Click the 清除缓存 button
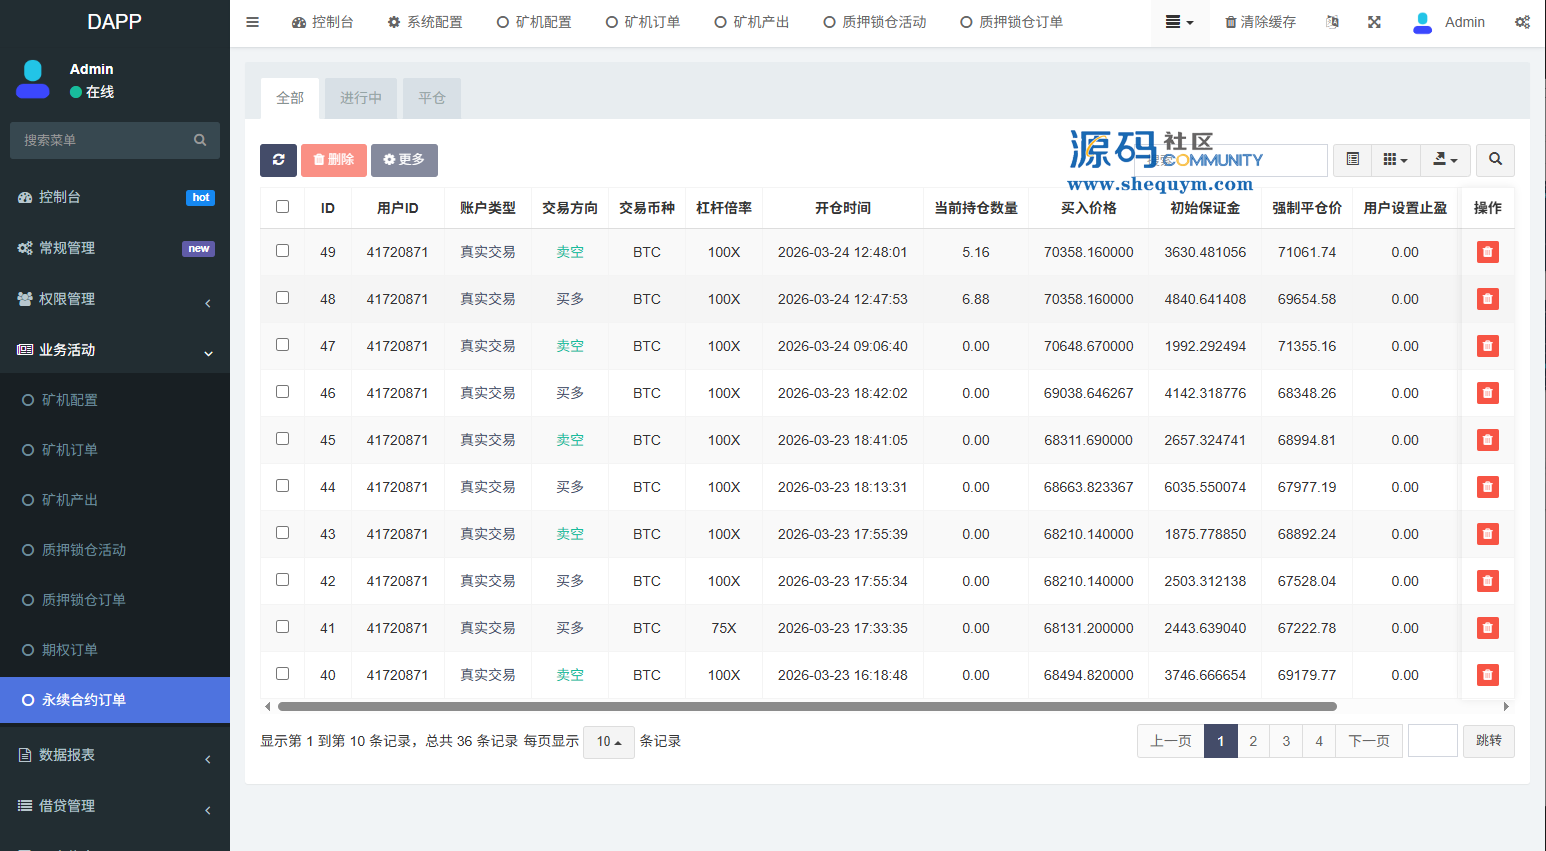The width and height of the screenshot is (1546, 851). click(1260, 22)
